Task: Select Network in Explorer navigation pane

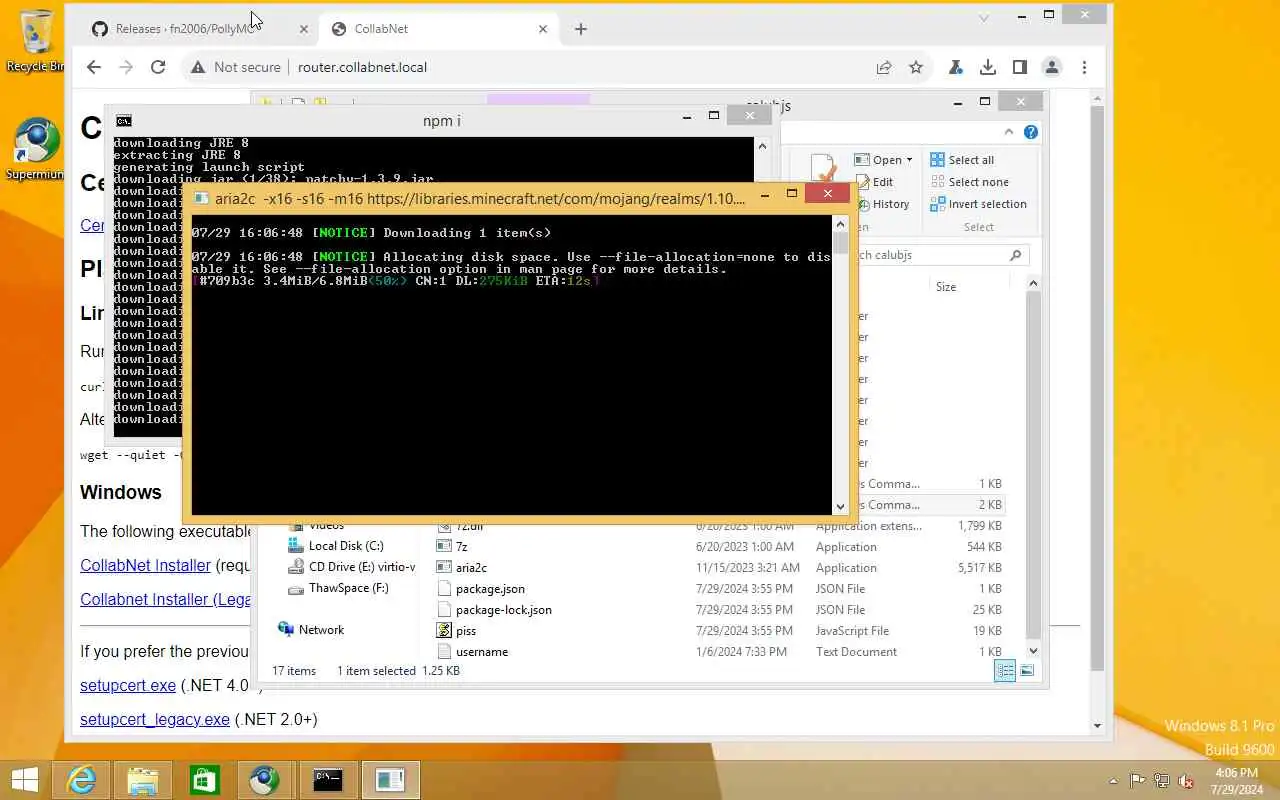Action: 311,630
